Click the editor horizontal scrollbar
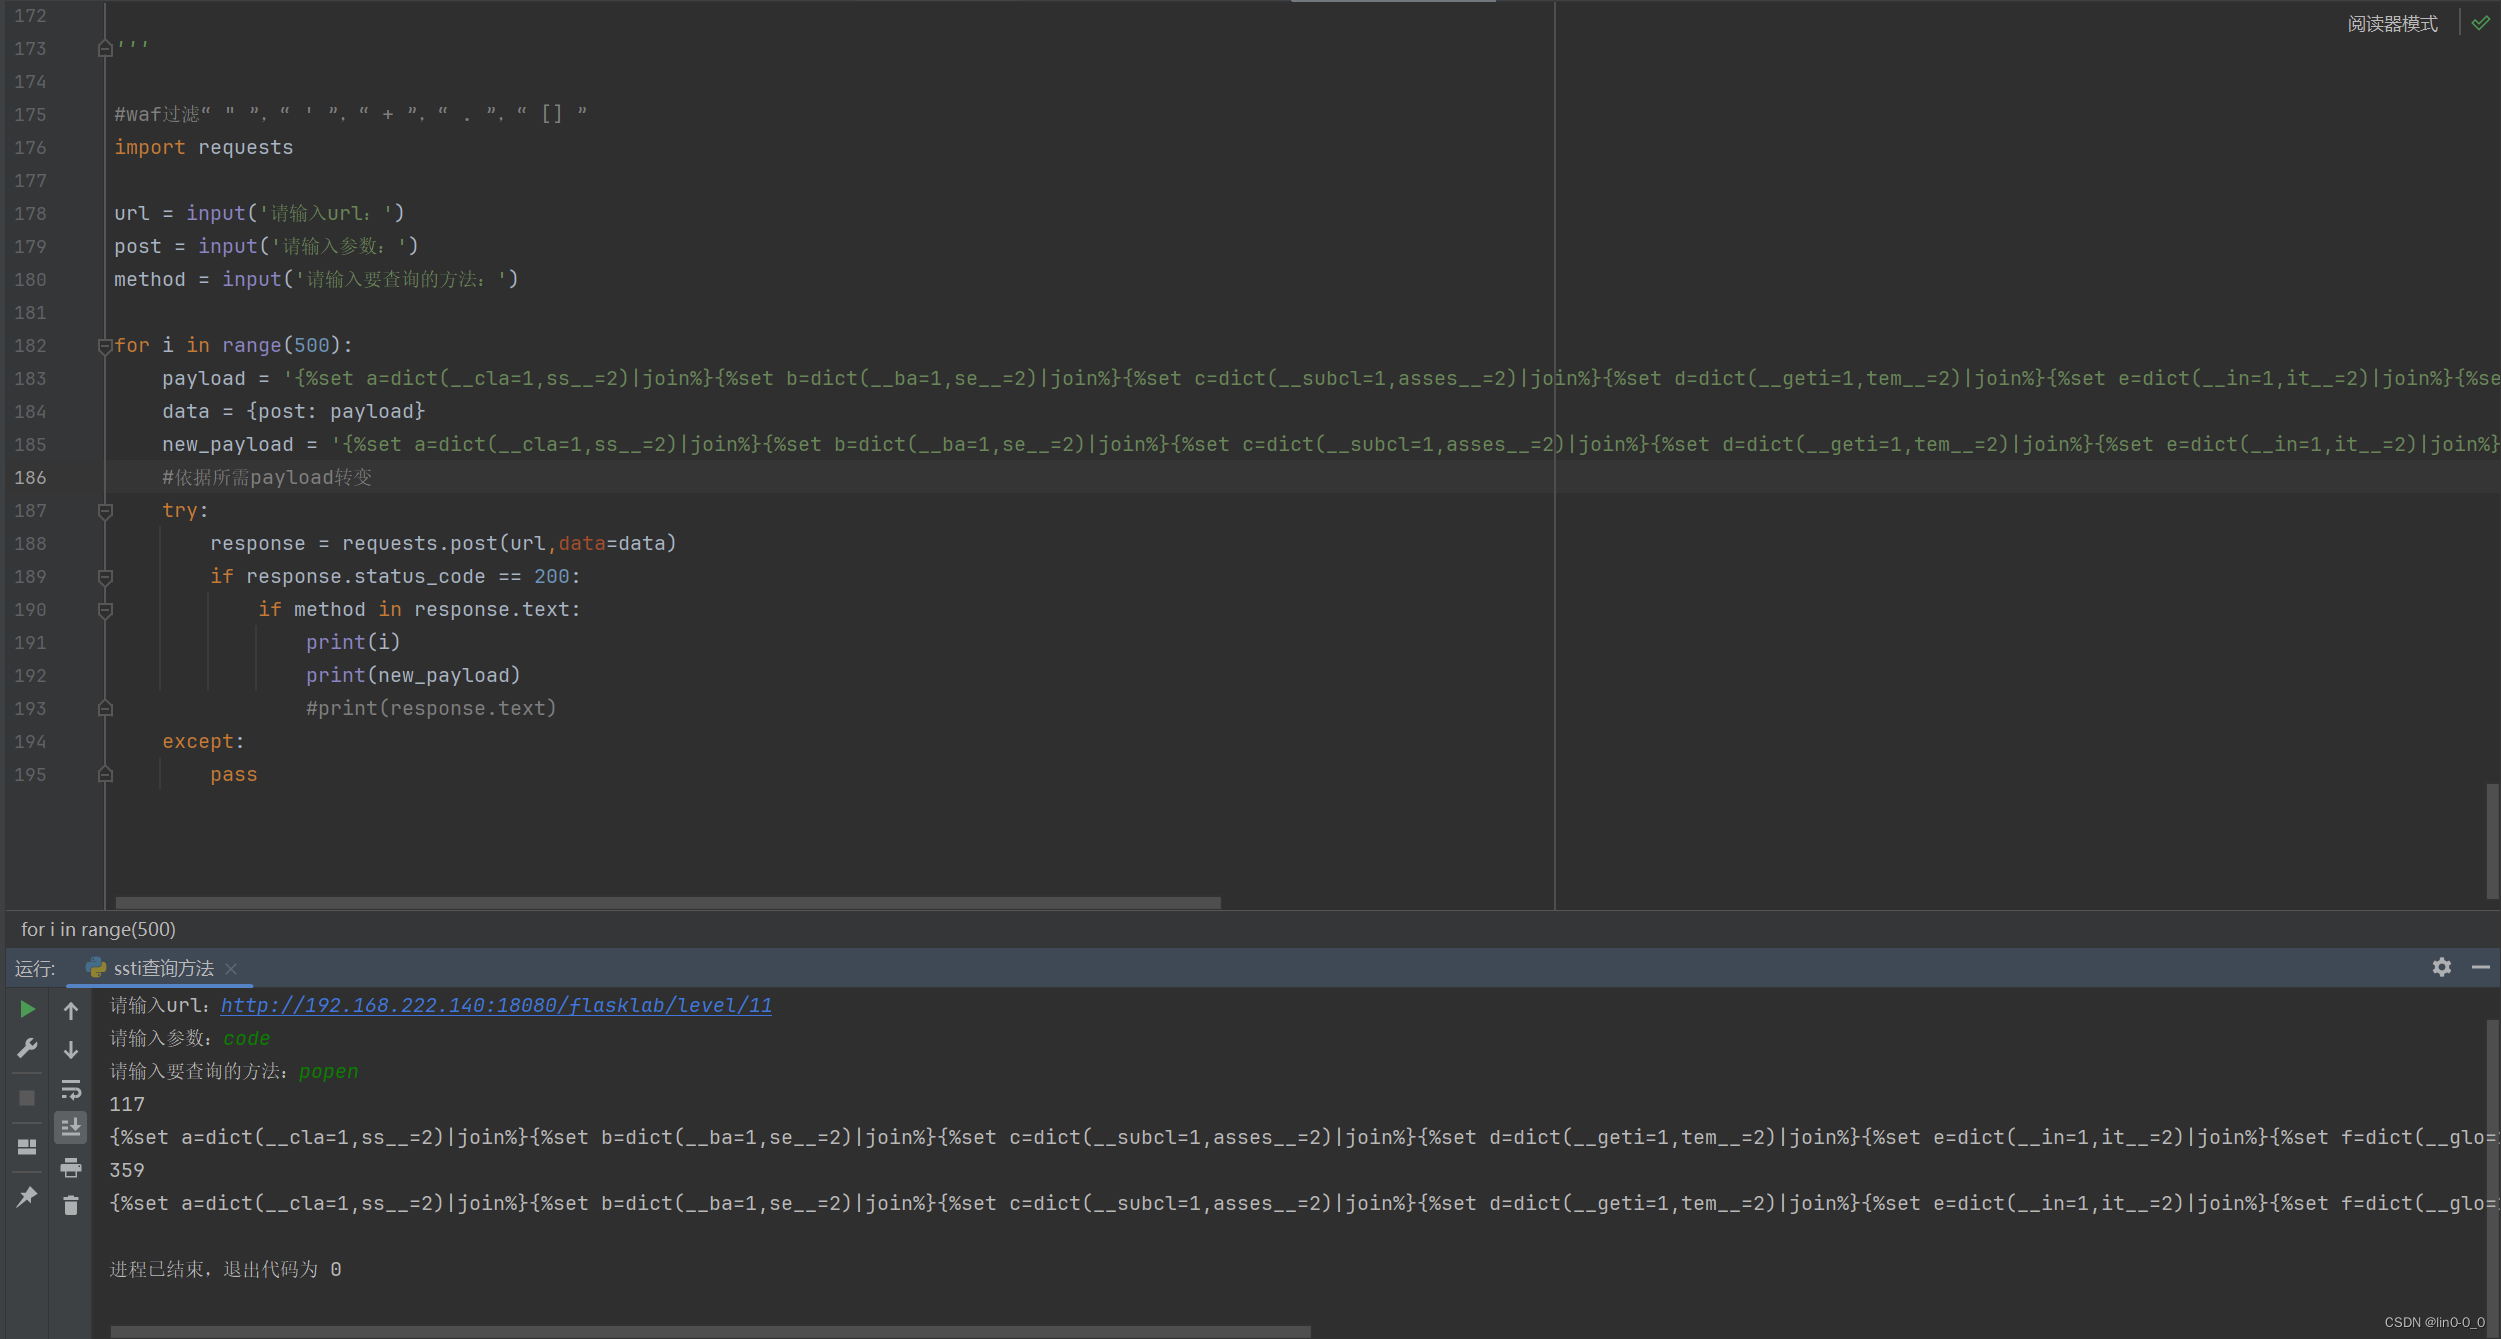The image size is (2501, 1339). [x=667, y=902]
